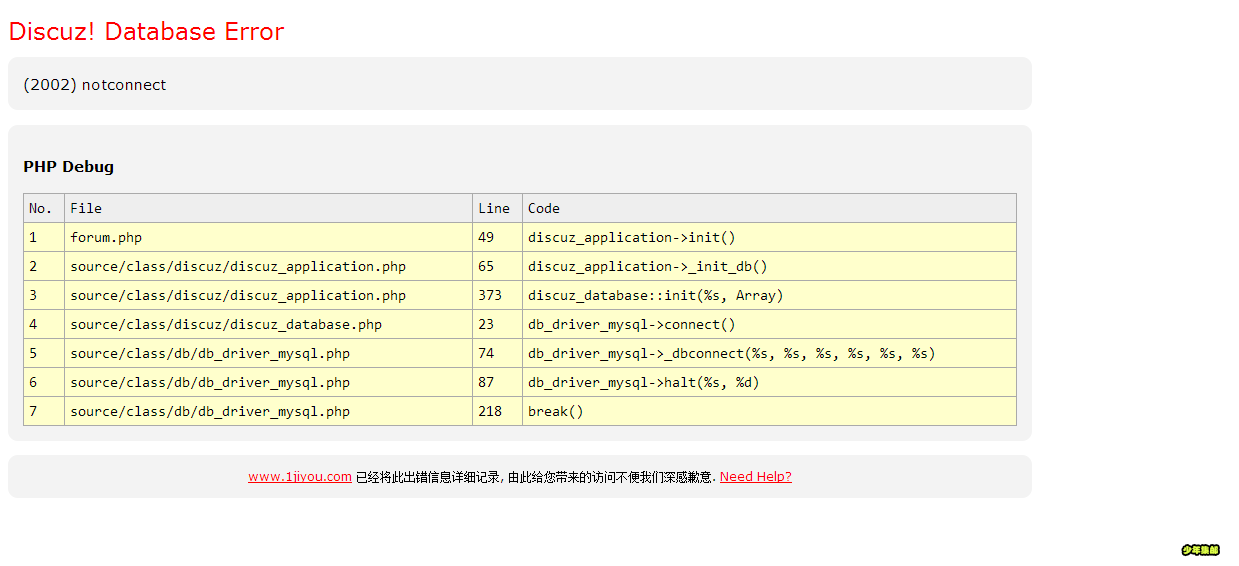Viewport: 1239px width, 566px height.
Task: Select the forum.php file cell
Action: (x=269, y=237)
